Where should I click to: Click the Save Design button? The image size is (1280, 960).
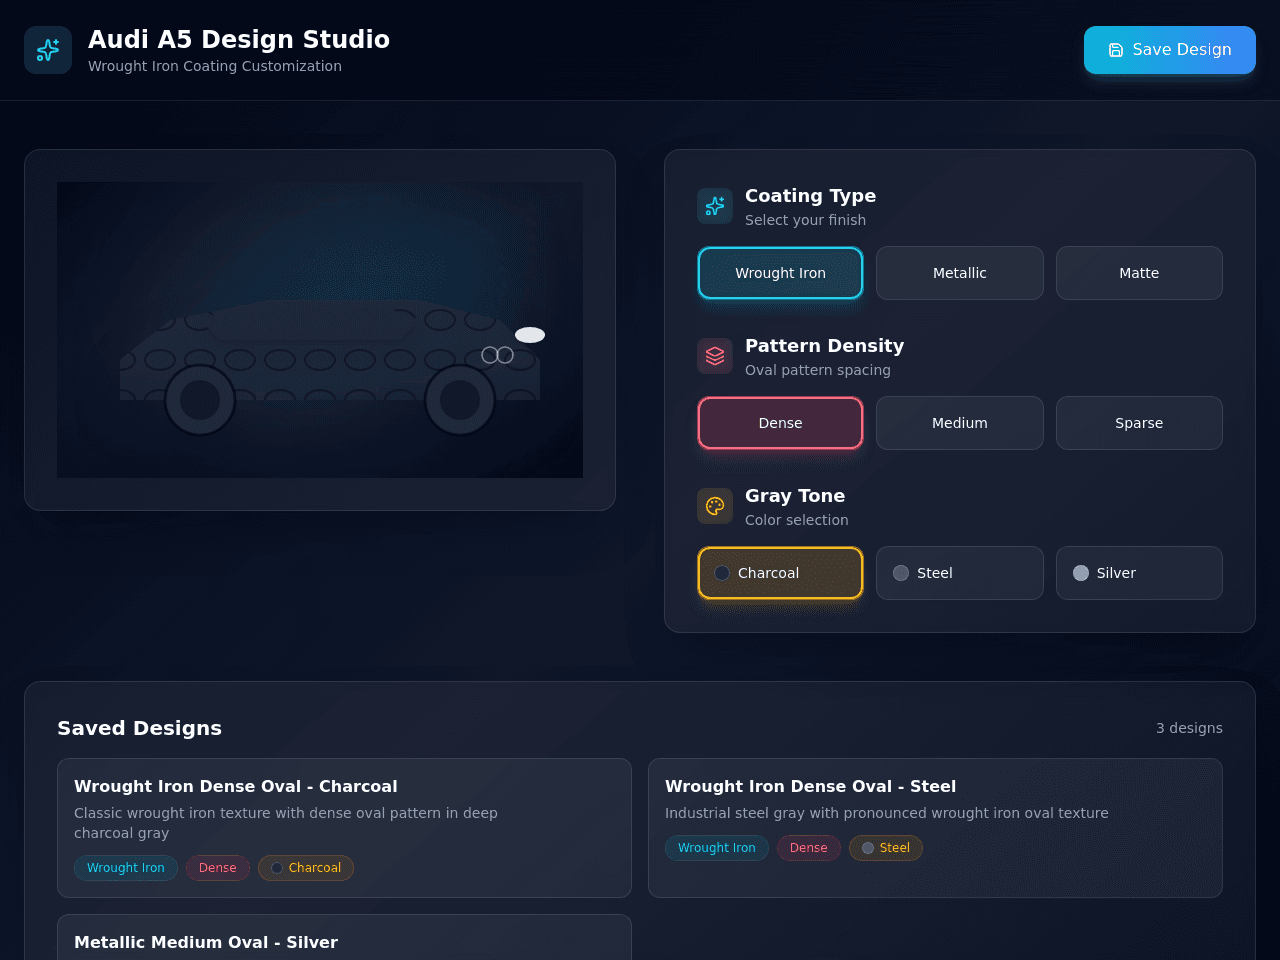click(1170, 50)
